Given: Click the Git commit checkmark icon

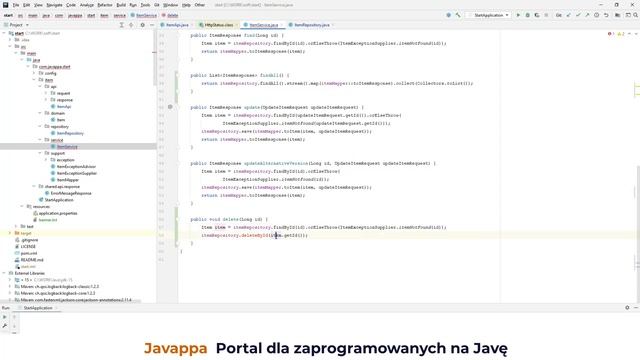Looking at the screenshot, I should tap(578, 15).
